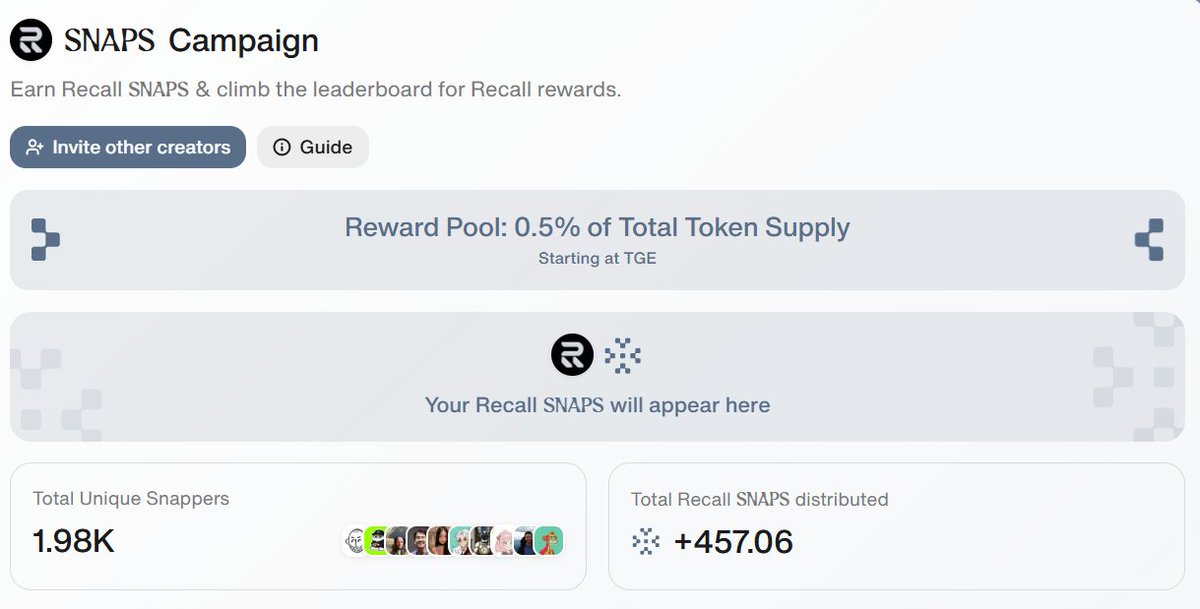Click the info circle icon beside Guide
1200x609 pixels.
pyautogui.click(x=282, y=147)
